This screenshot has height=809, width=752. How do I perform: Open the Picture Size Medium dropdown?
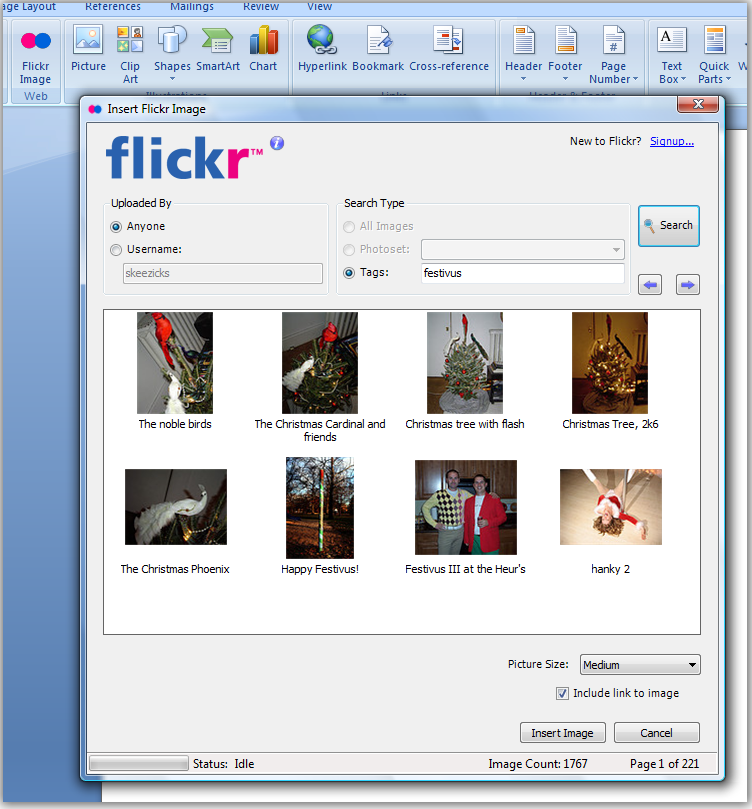tap(640, 665)
